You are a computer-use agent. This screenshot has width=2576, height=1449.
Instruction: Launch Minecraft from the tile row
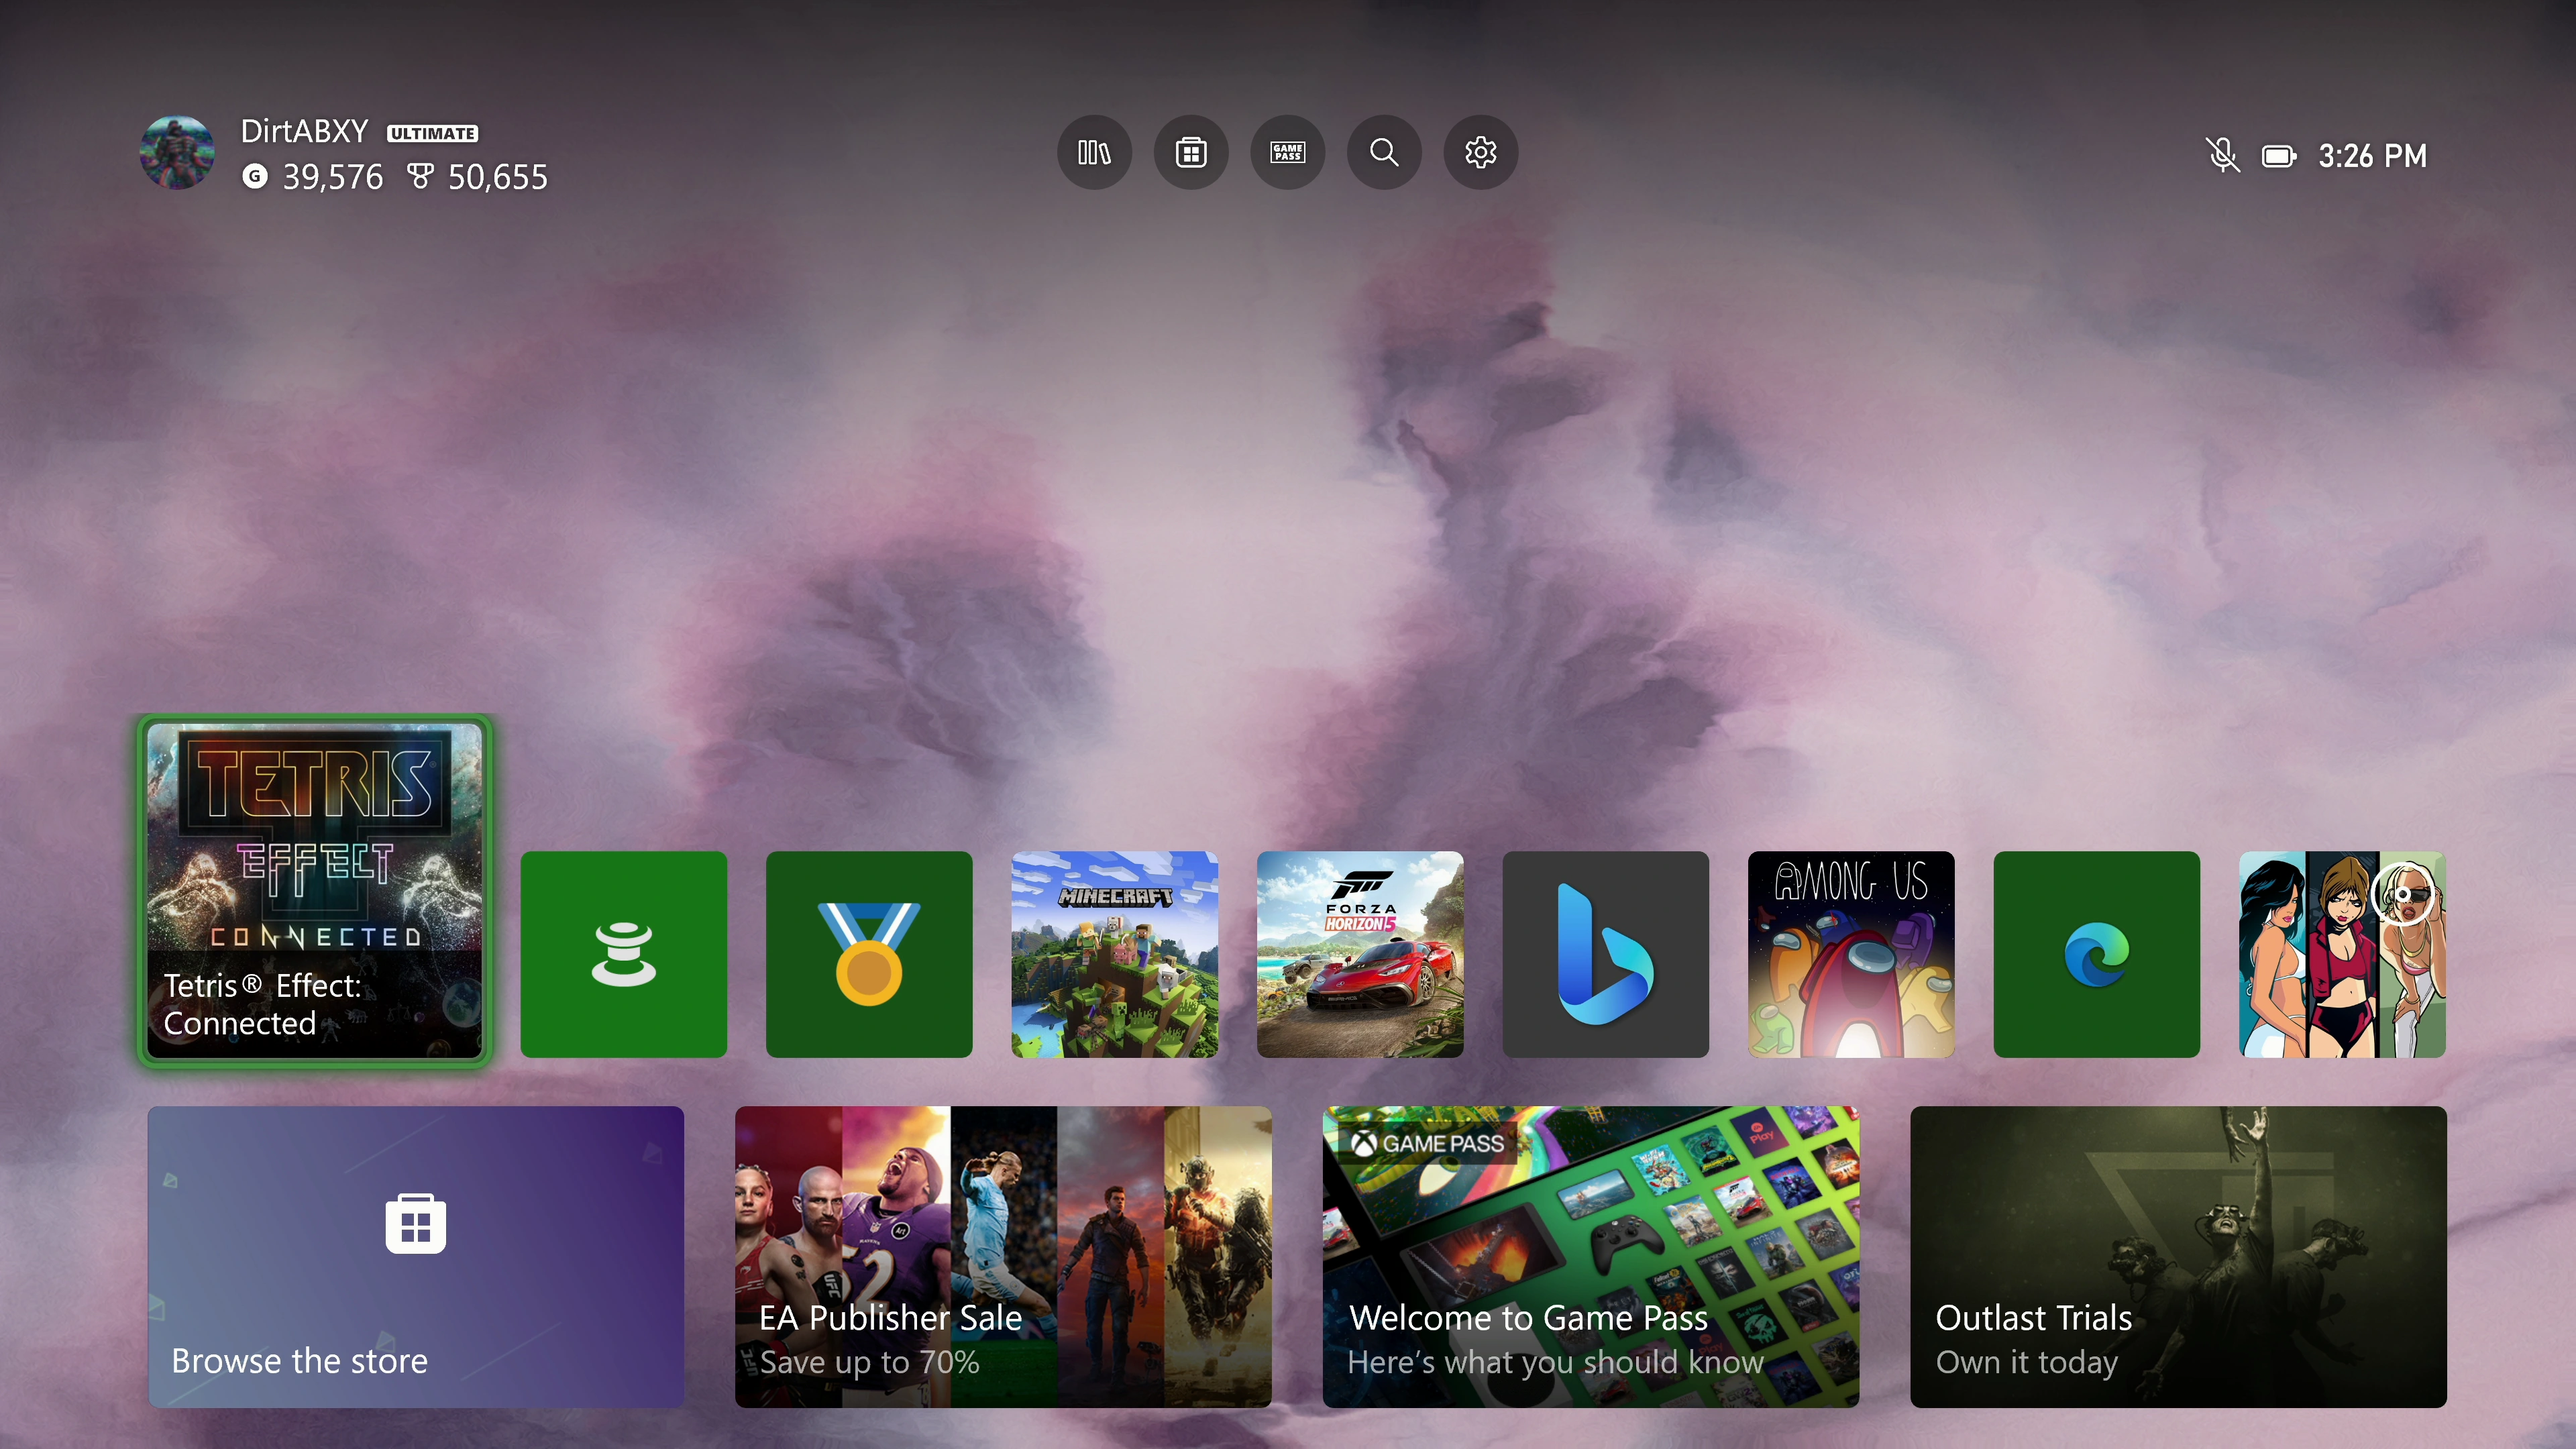[x=1114, y=954]
